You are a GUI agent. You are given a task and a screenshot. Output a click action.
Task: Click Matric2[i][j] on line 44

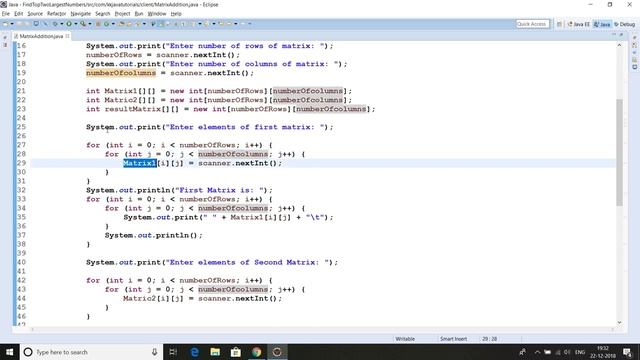[153, 298]
